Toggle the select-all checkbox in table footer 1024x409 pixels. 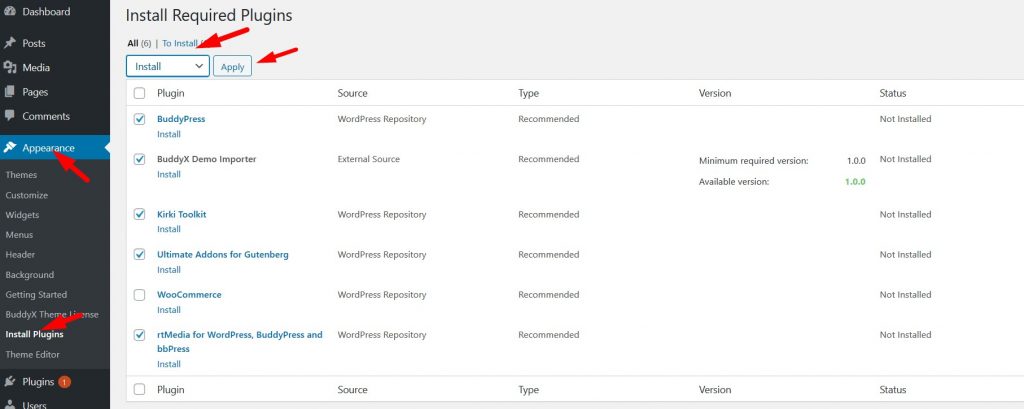pos(139,389)
